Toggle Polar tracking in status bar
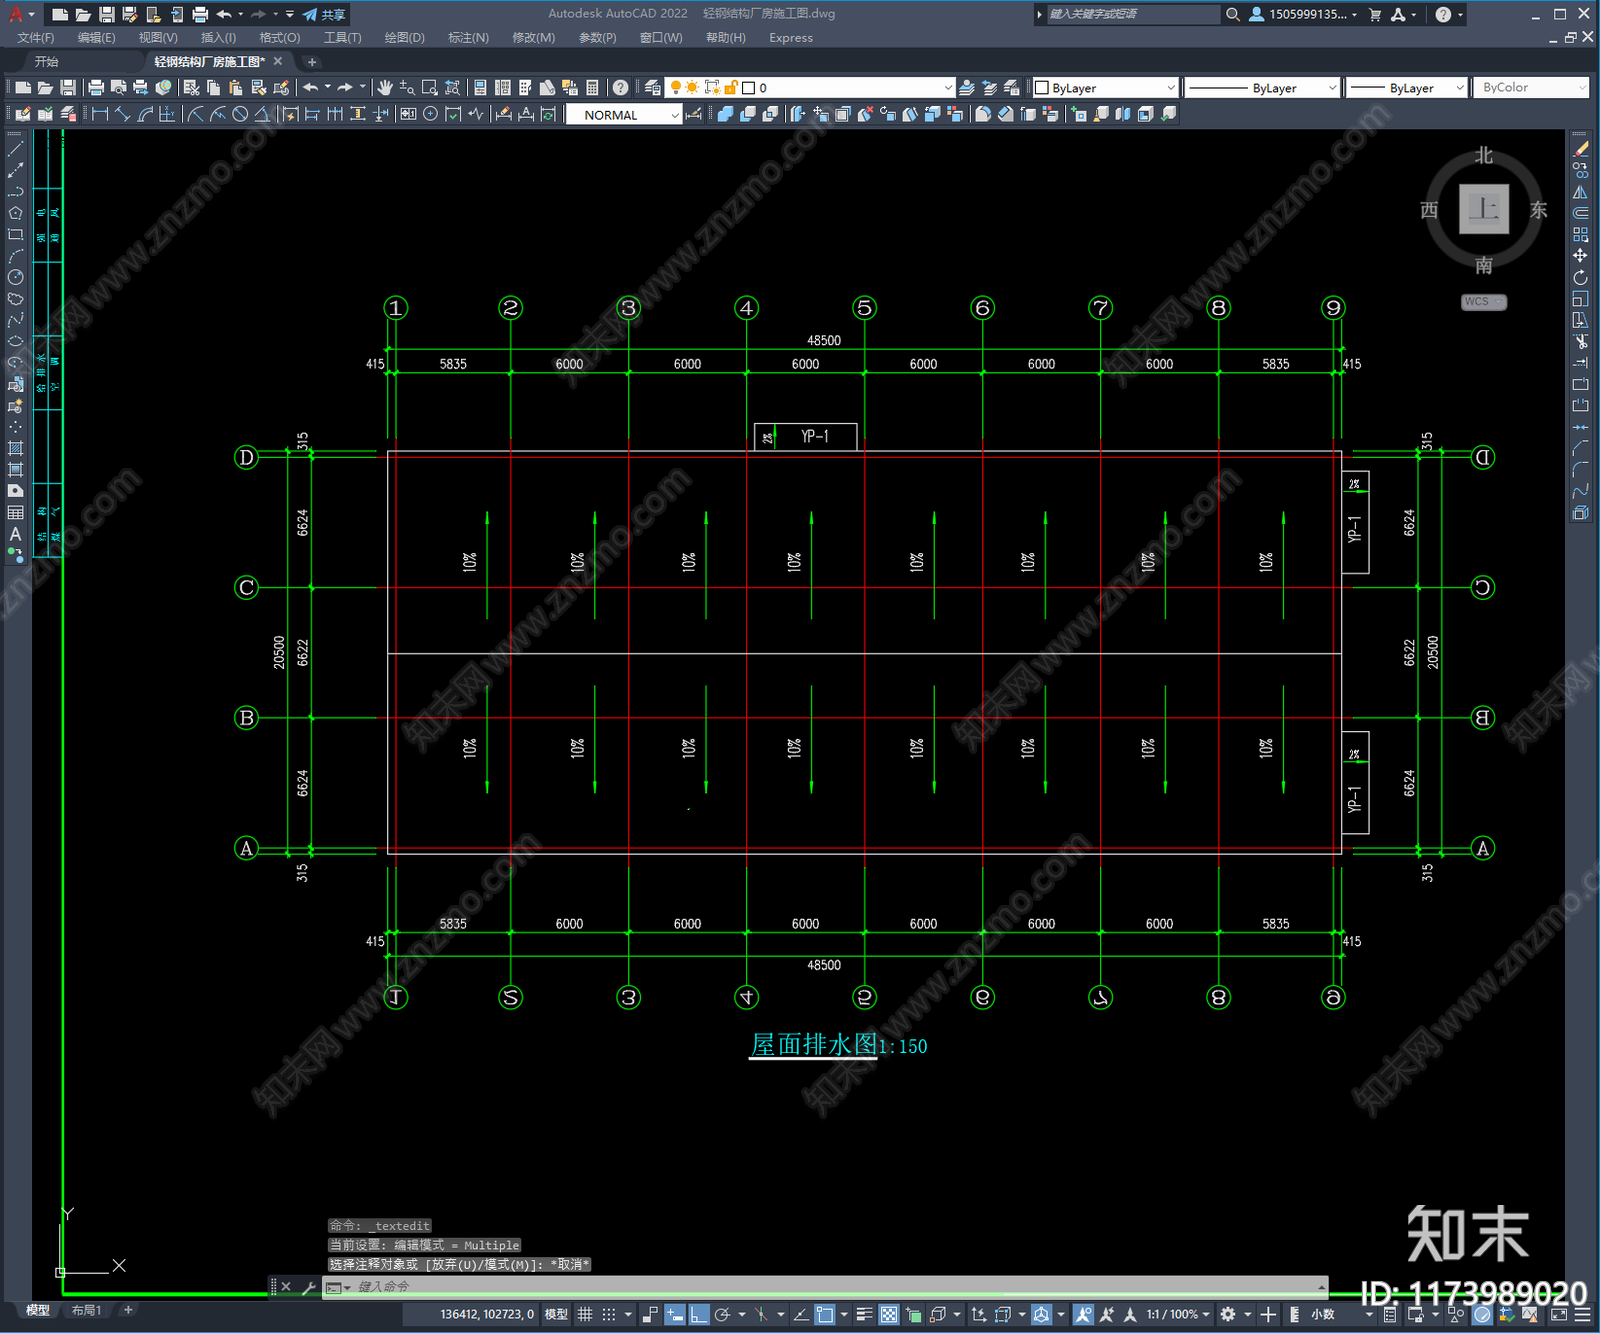 722,1314
